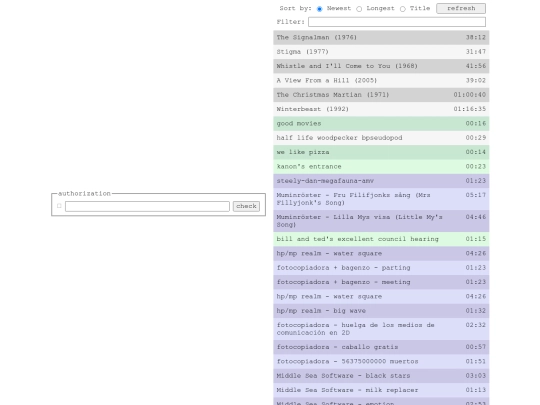Open The Christmas Martian (1971)

point(381,95)
